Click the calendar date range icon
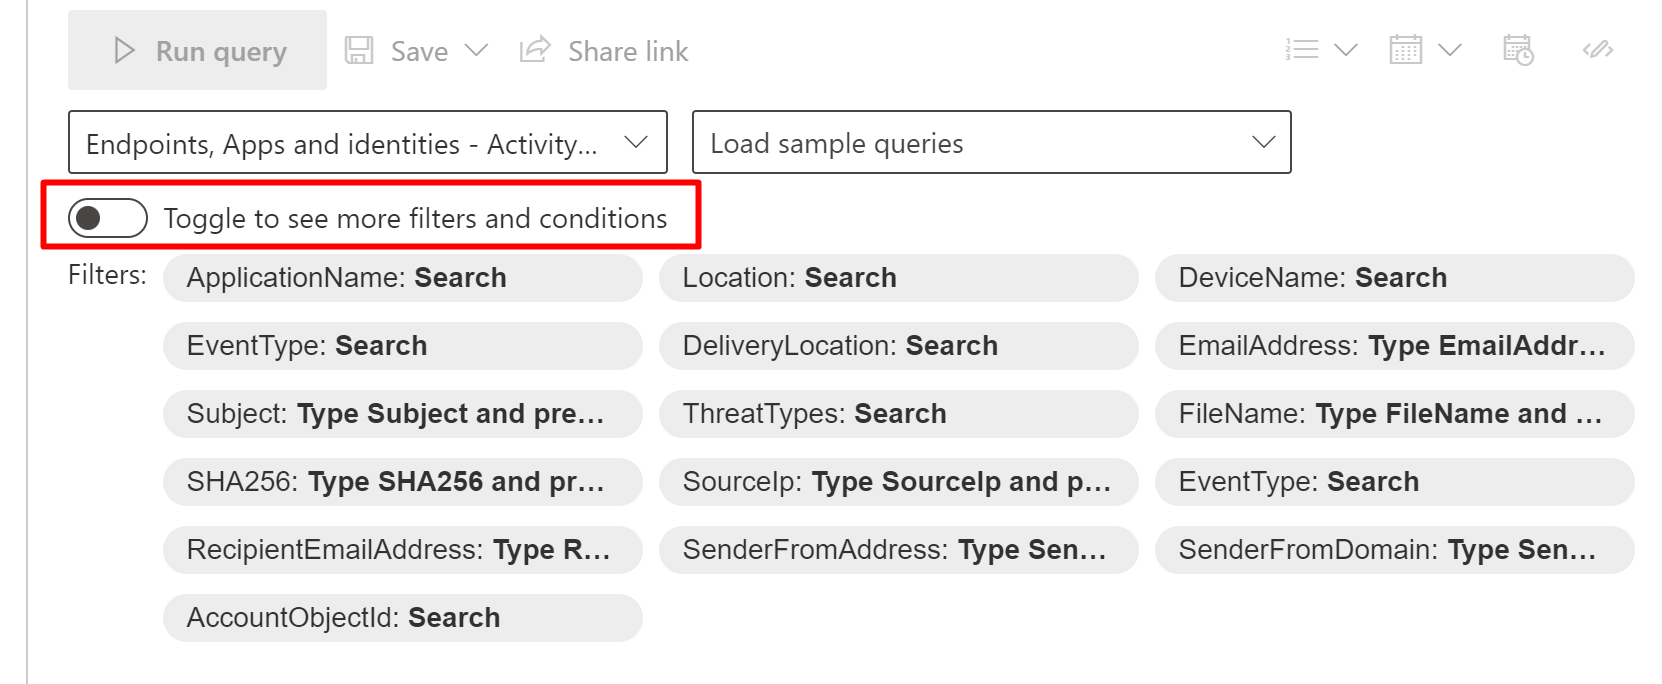 1405,50
